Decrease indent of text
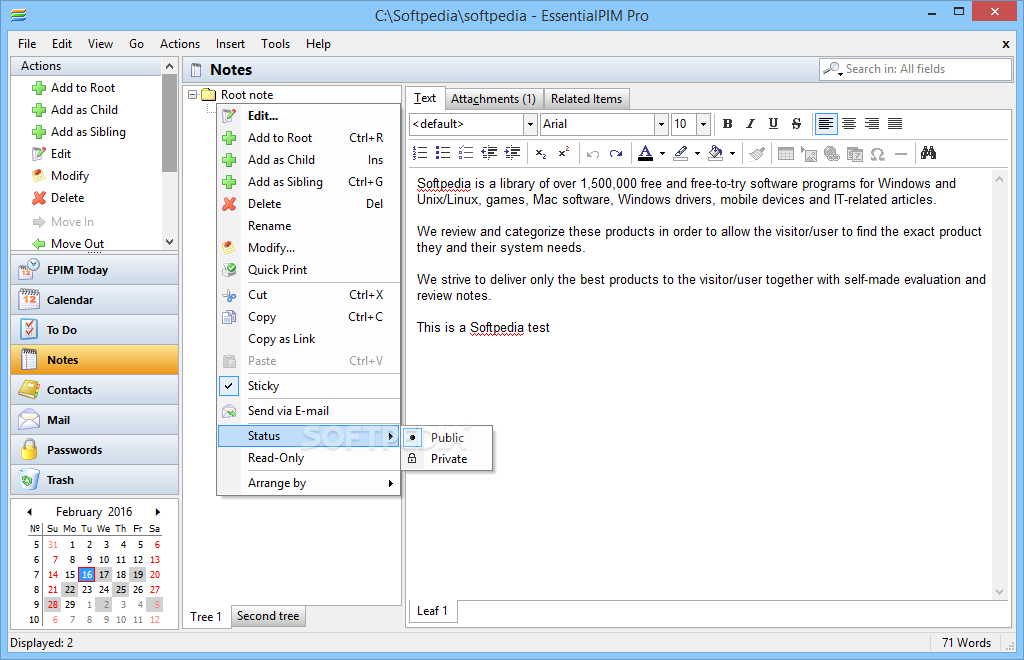 click(x=489, y=153)
